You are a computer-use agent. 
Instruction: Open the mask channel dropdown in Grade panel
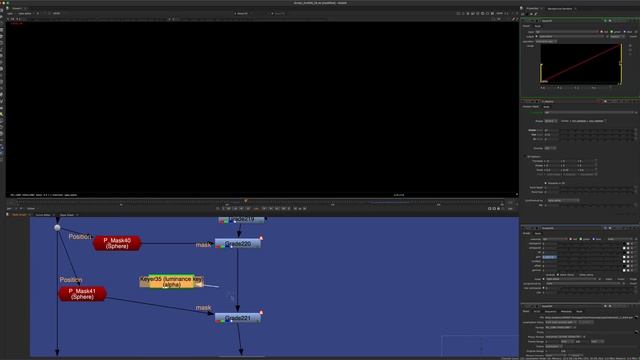point(571,279)
